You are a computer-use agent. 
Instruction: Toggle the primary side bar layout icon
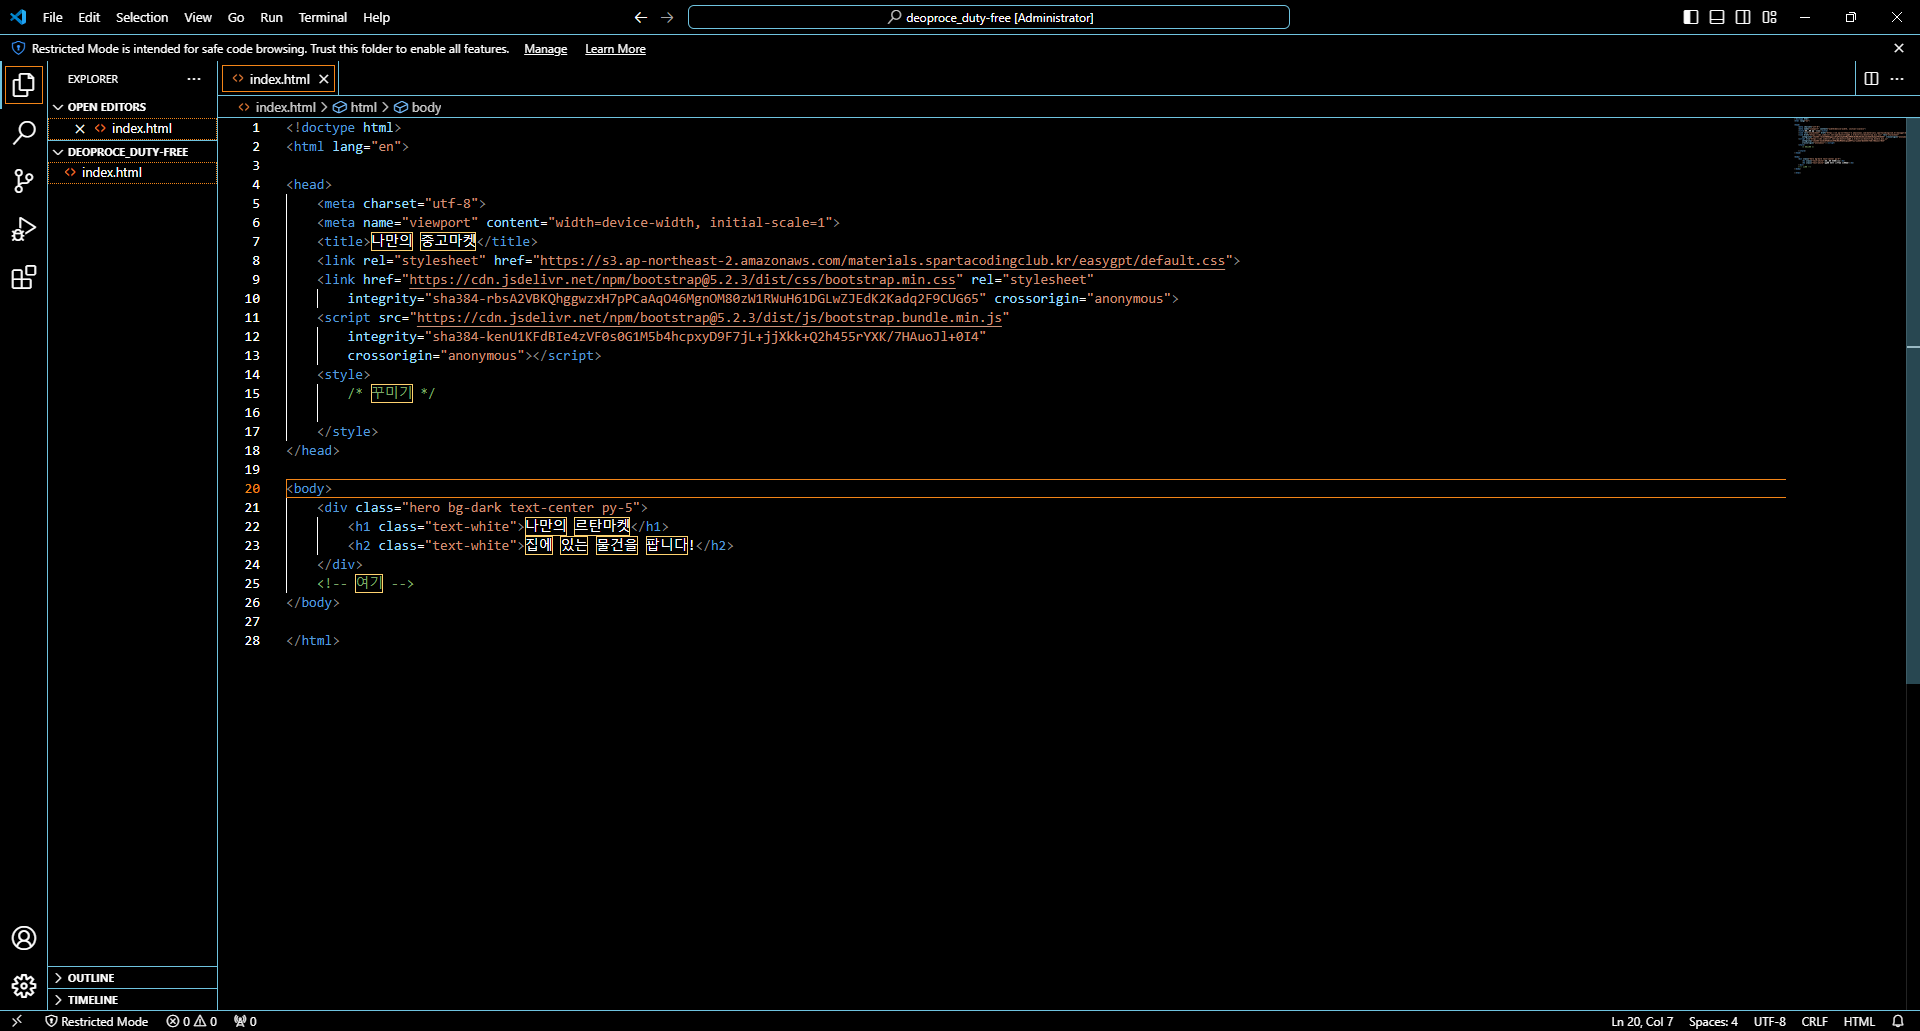point(1691,17)
